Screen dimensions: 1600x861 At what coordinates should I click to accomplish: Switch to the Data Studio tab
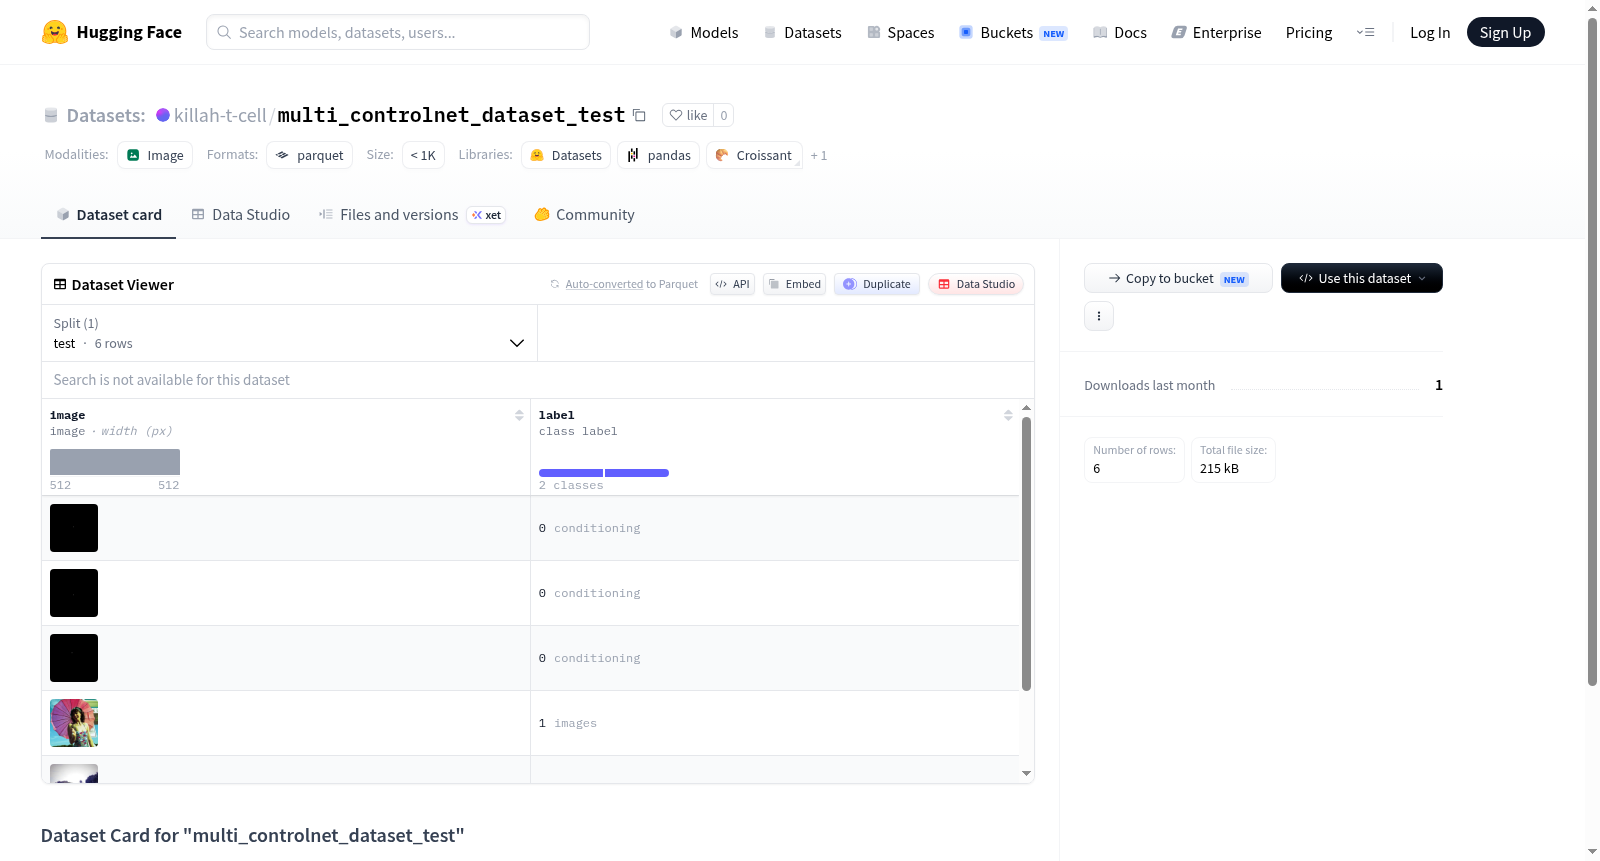tap(241, 214)
